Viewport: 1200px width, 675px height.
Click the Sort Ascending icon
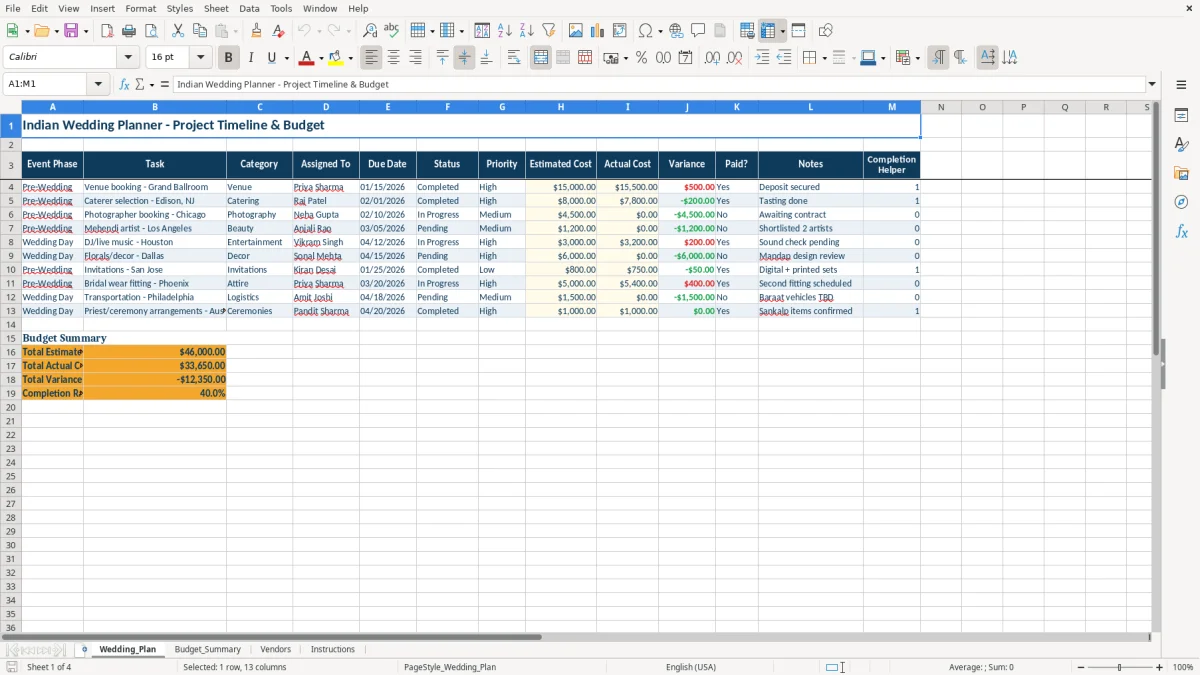click(x=504, y=31)
